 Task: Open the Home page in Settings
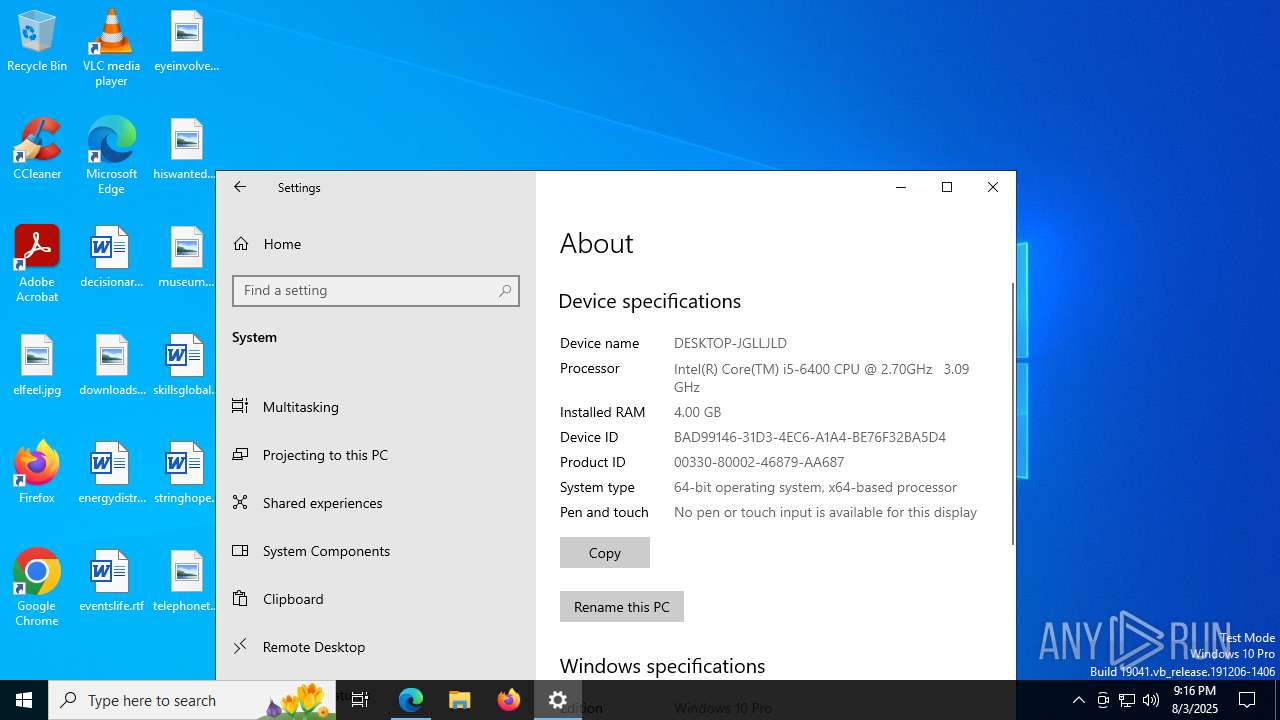coord(376,244)
